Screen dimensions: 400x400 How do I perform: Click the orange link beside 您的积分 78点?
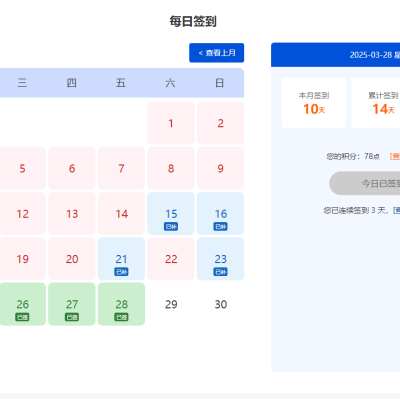(395, 156)
